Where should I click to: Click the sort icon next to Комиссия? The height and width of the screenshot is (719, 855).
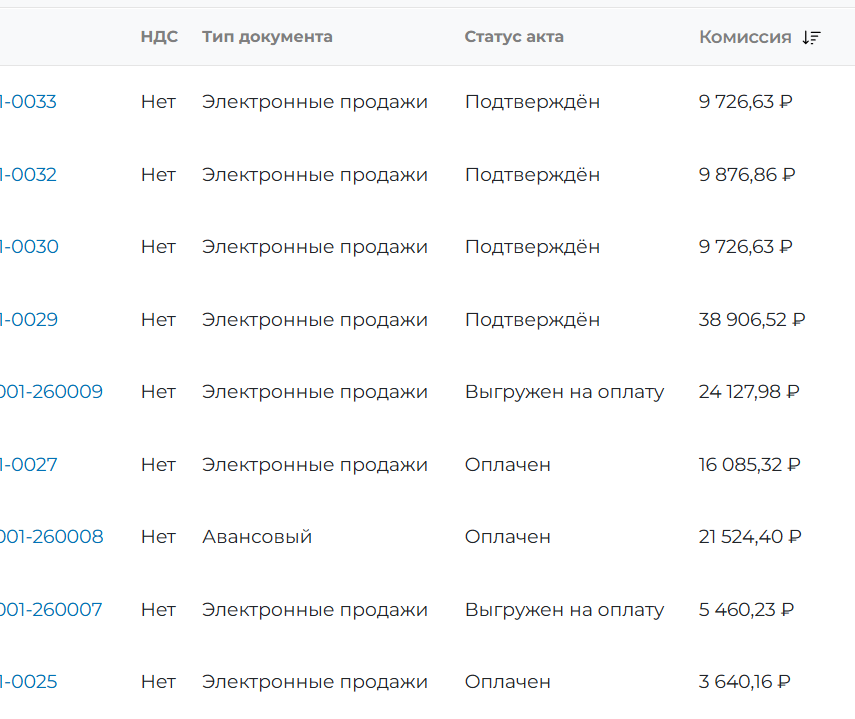pos(811,38)
